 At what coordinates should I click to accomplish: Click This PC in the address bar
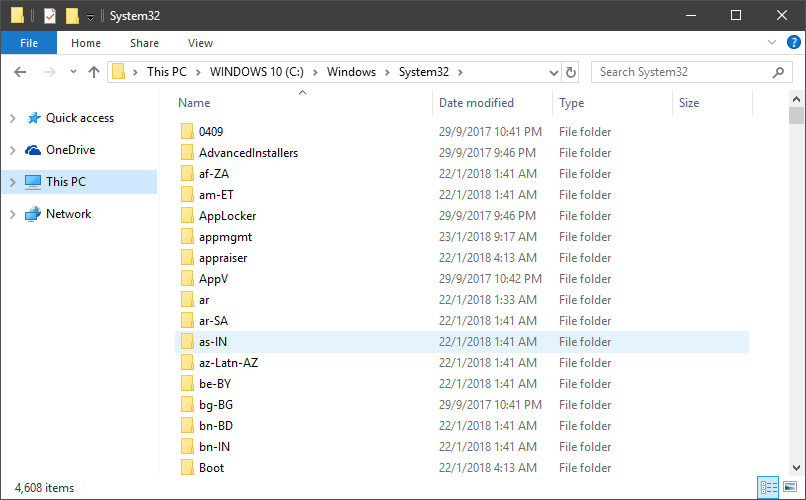coord(167,72)
